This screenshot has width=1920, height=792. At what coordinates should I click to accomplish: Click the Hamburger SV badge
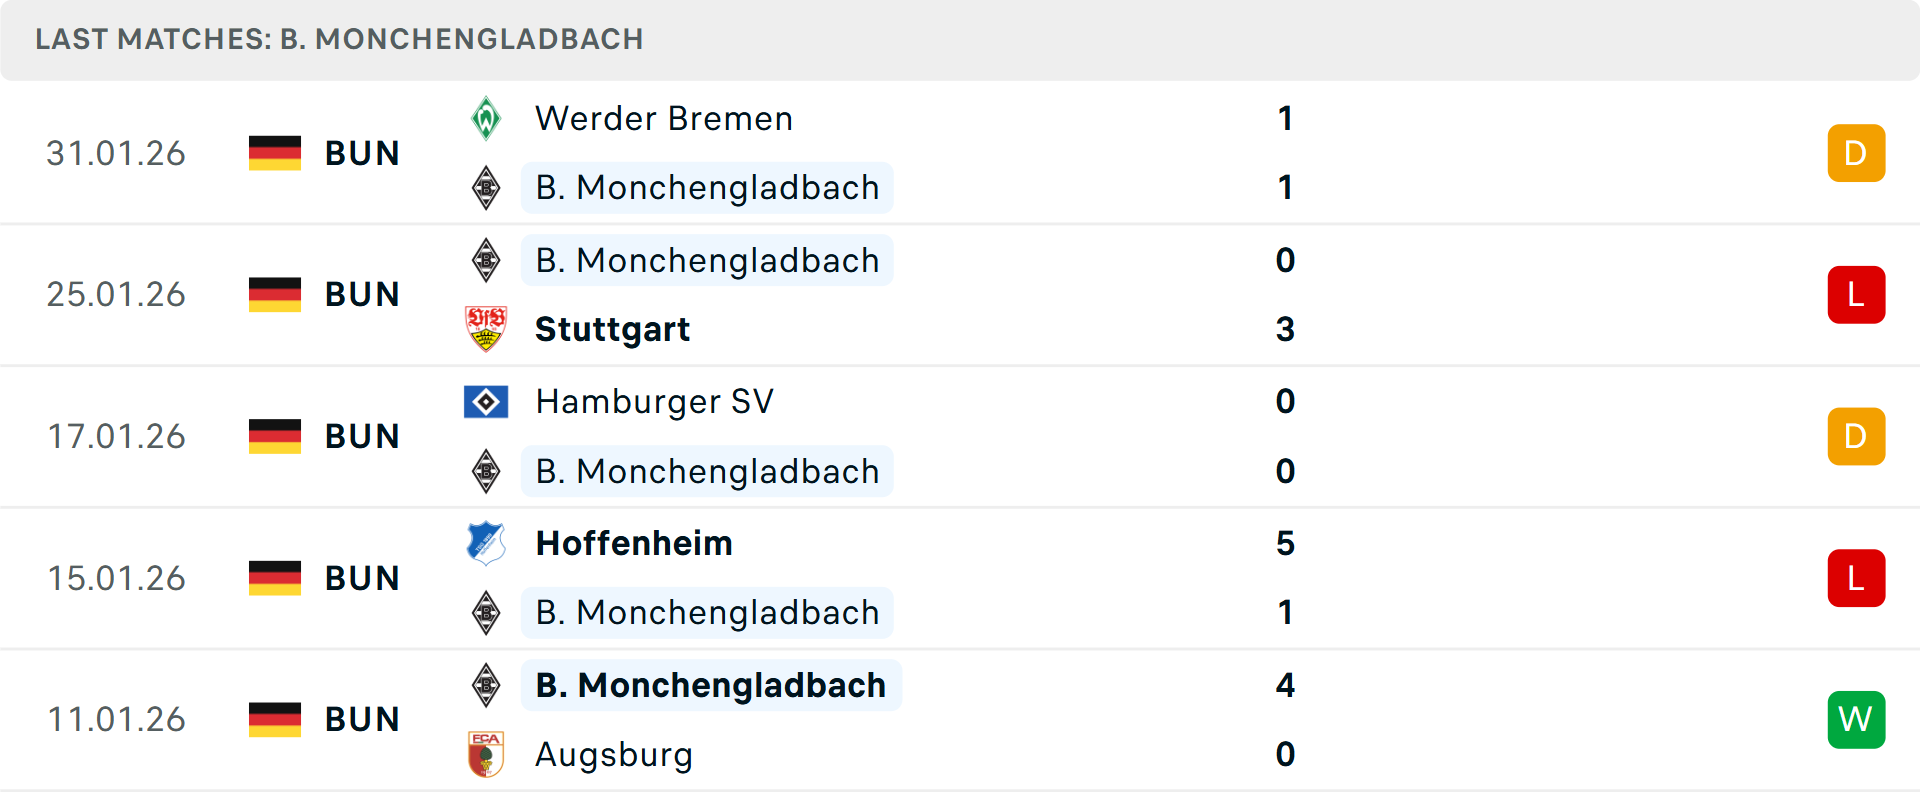[x=486, y=401]
